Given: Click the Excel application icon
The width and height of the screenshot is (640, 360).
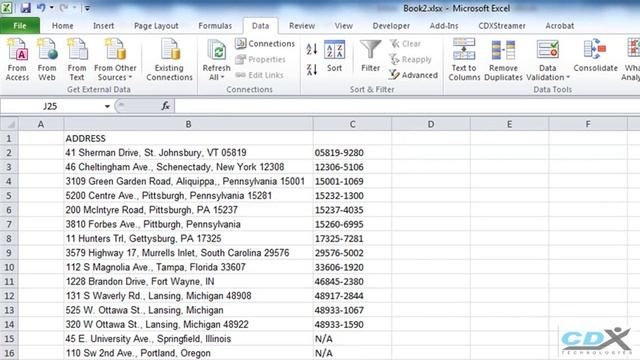Looking at the screenshot, I should (x=7, y=7).
